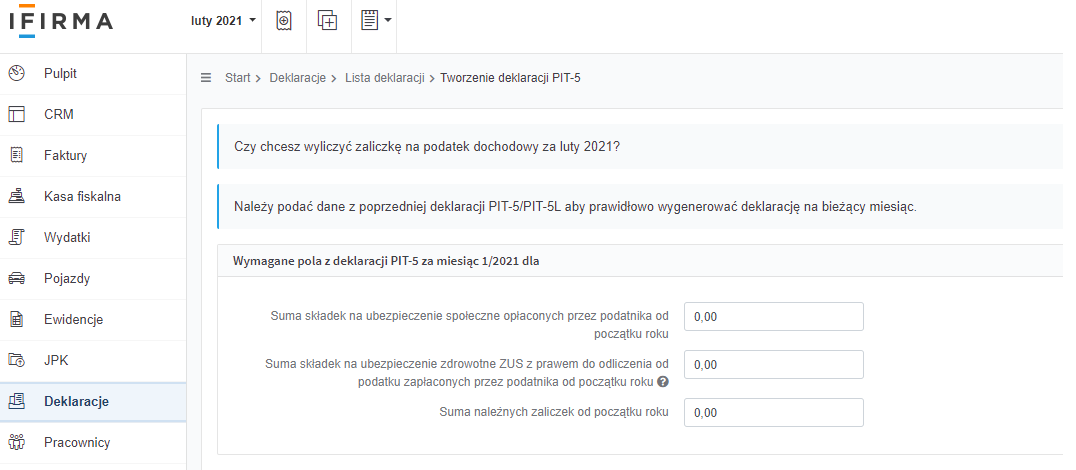Click the Pojazdy car icon
The width and height of the screenshot is (1076, 470).
[16, 279]
